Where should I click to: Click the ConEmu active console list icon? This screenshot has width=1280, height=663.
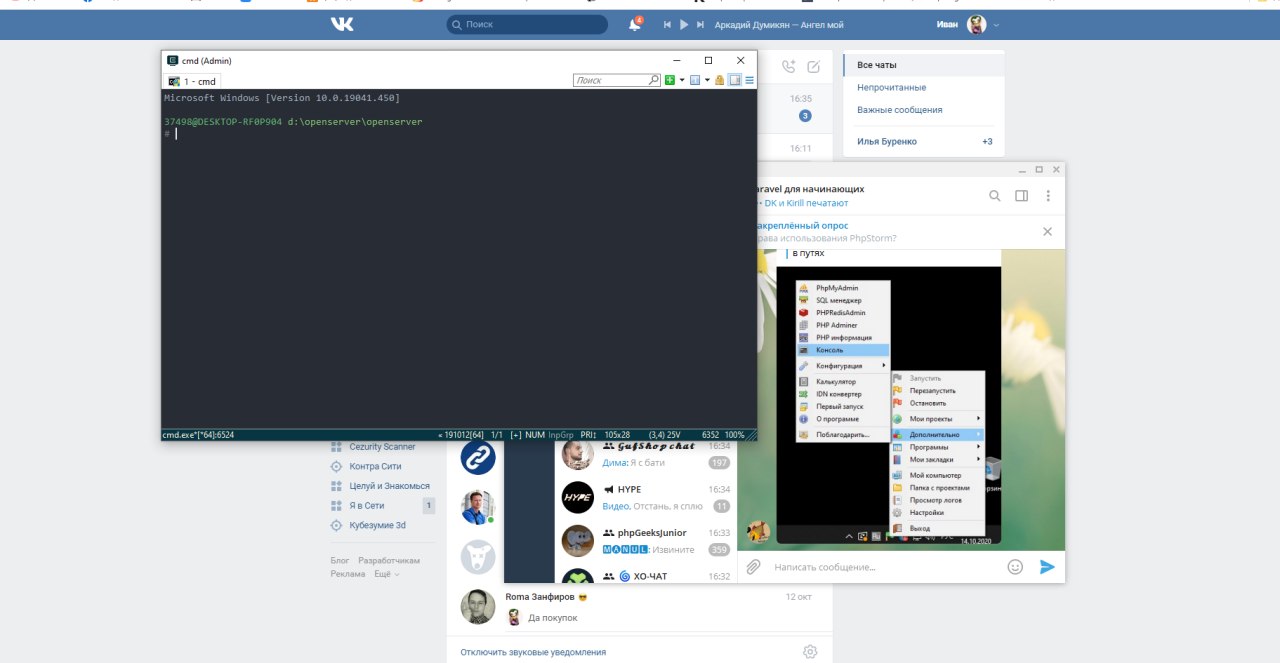[695, 80]
